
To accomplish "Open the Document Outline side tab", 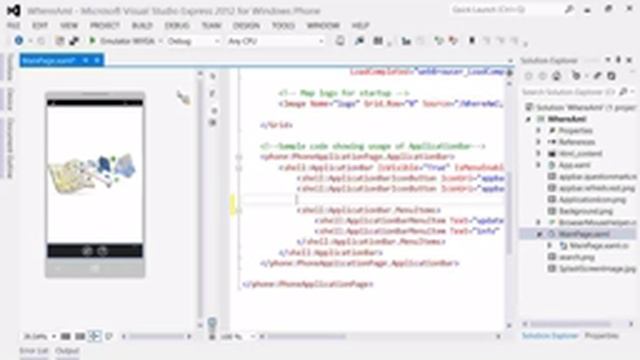I will point(10,148).
